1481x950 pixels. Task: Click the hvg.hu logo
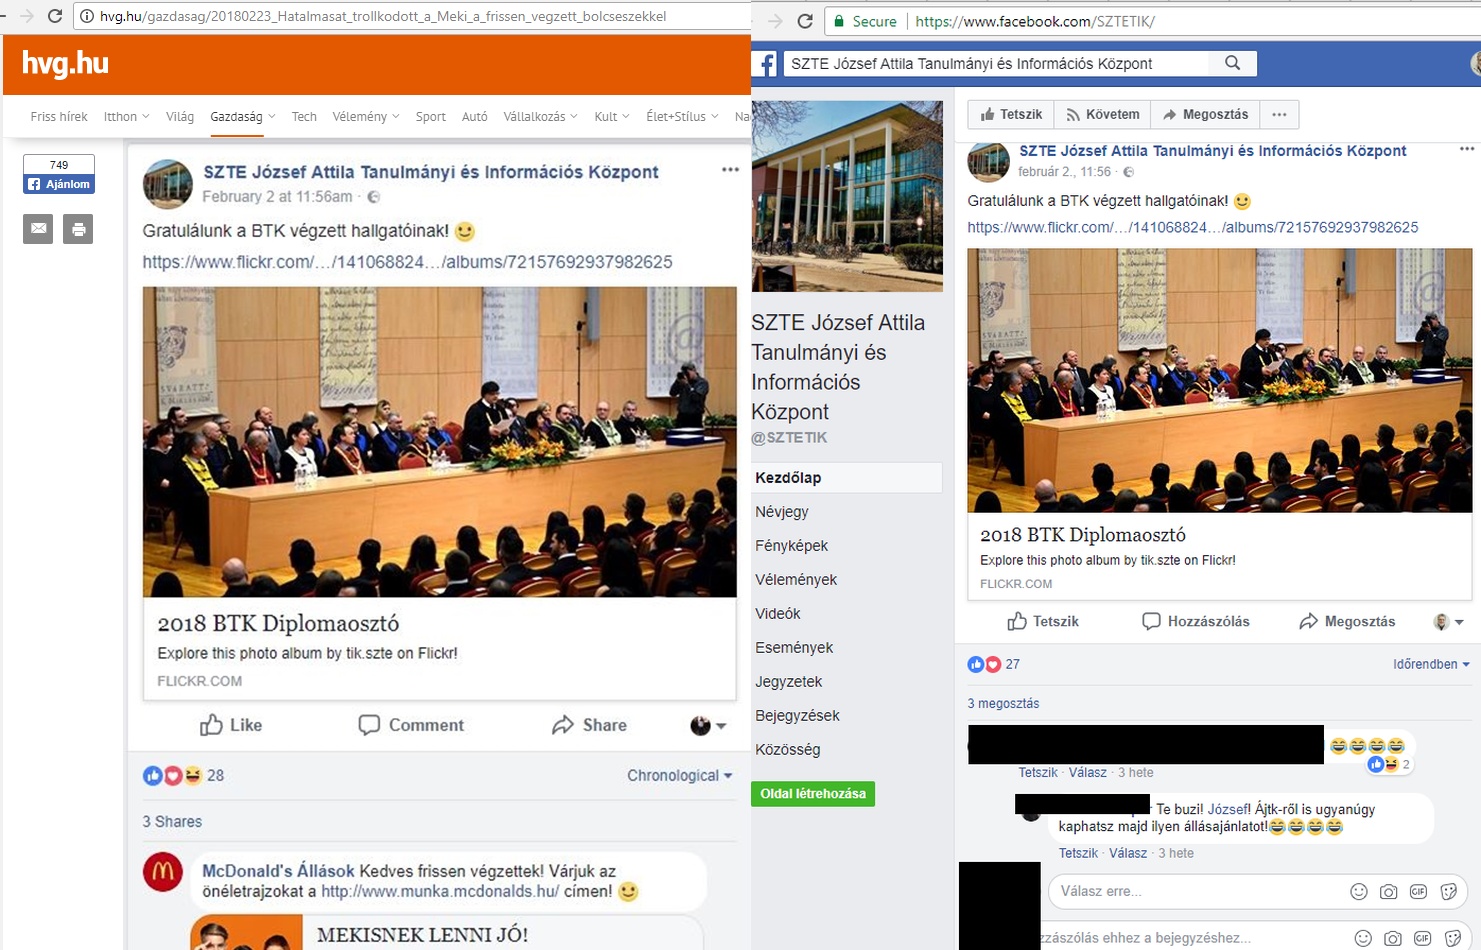tap(65, 63)
